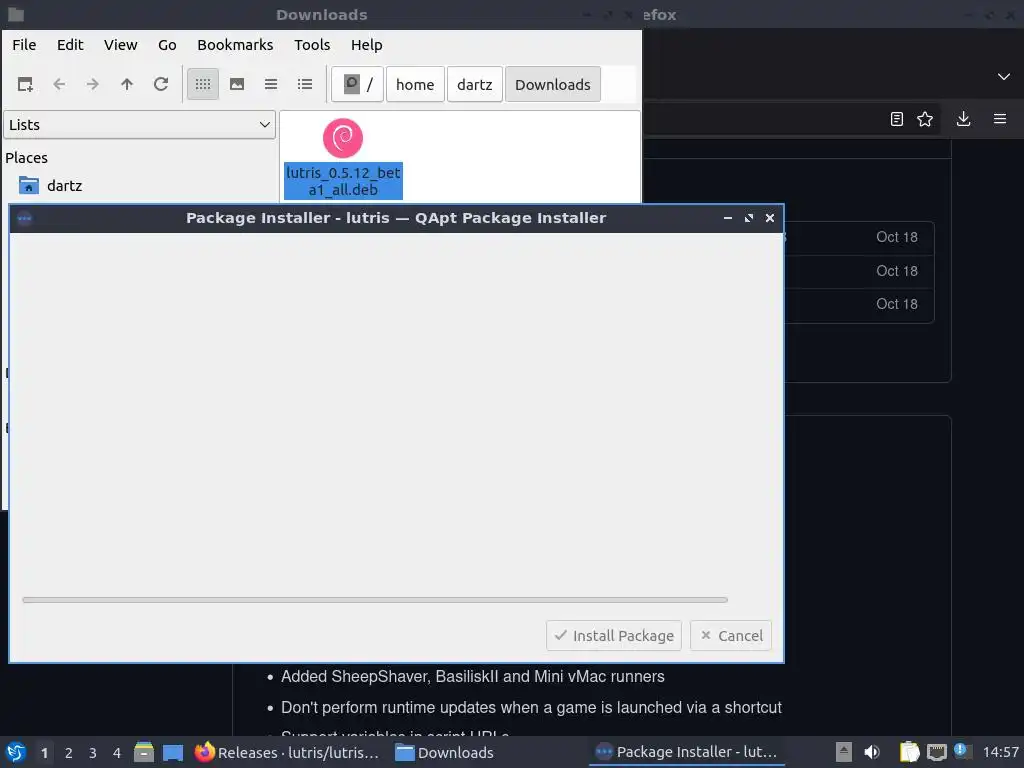The width and height of the screenshot is (1024, 768).
Task: Bookmark this page with star icon
Action: (925, 119)
